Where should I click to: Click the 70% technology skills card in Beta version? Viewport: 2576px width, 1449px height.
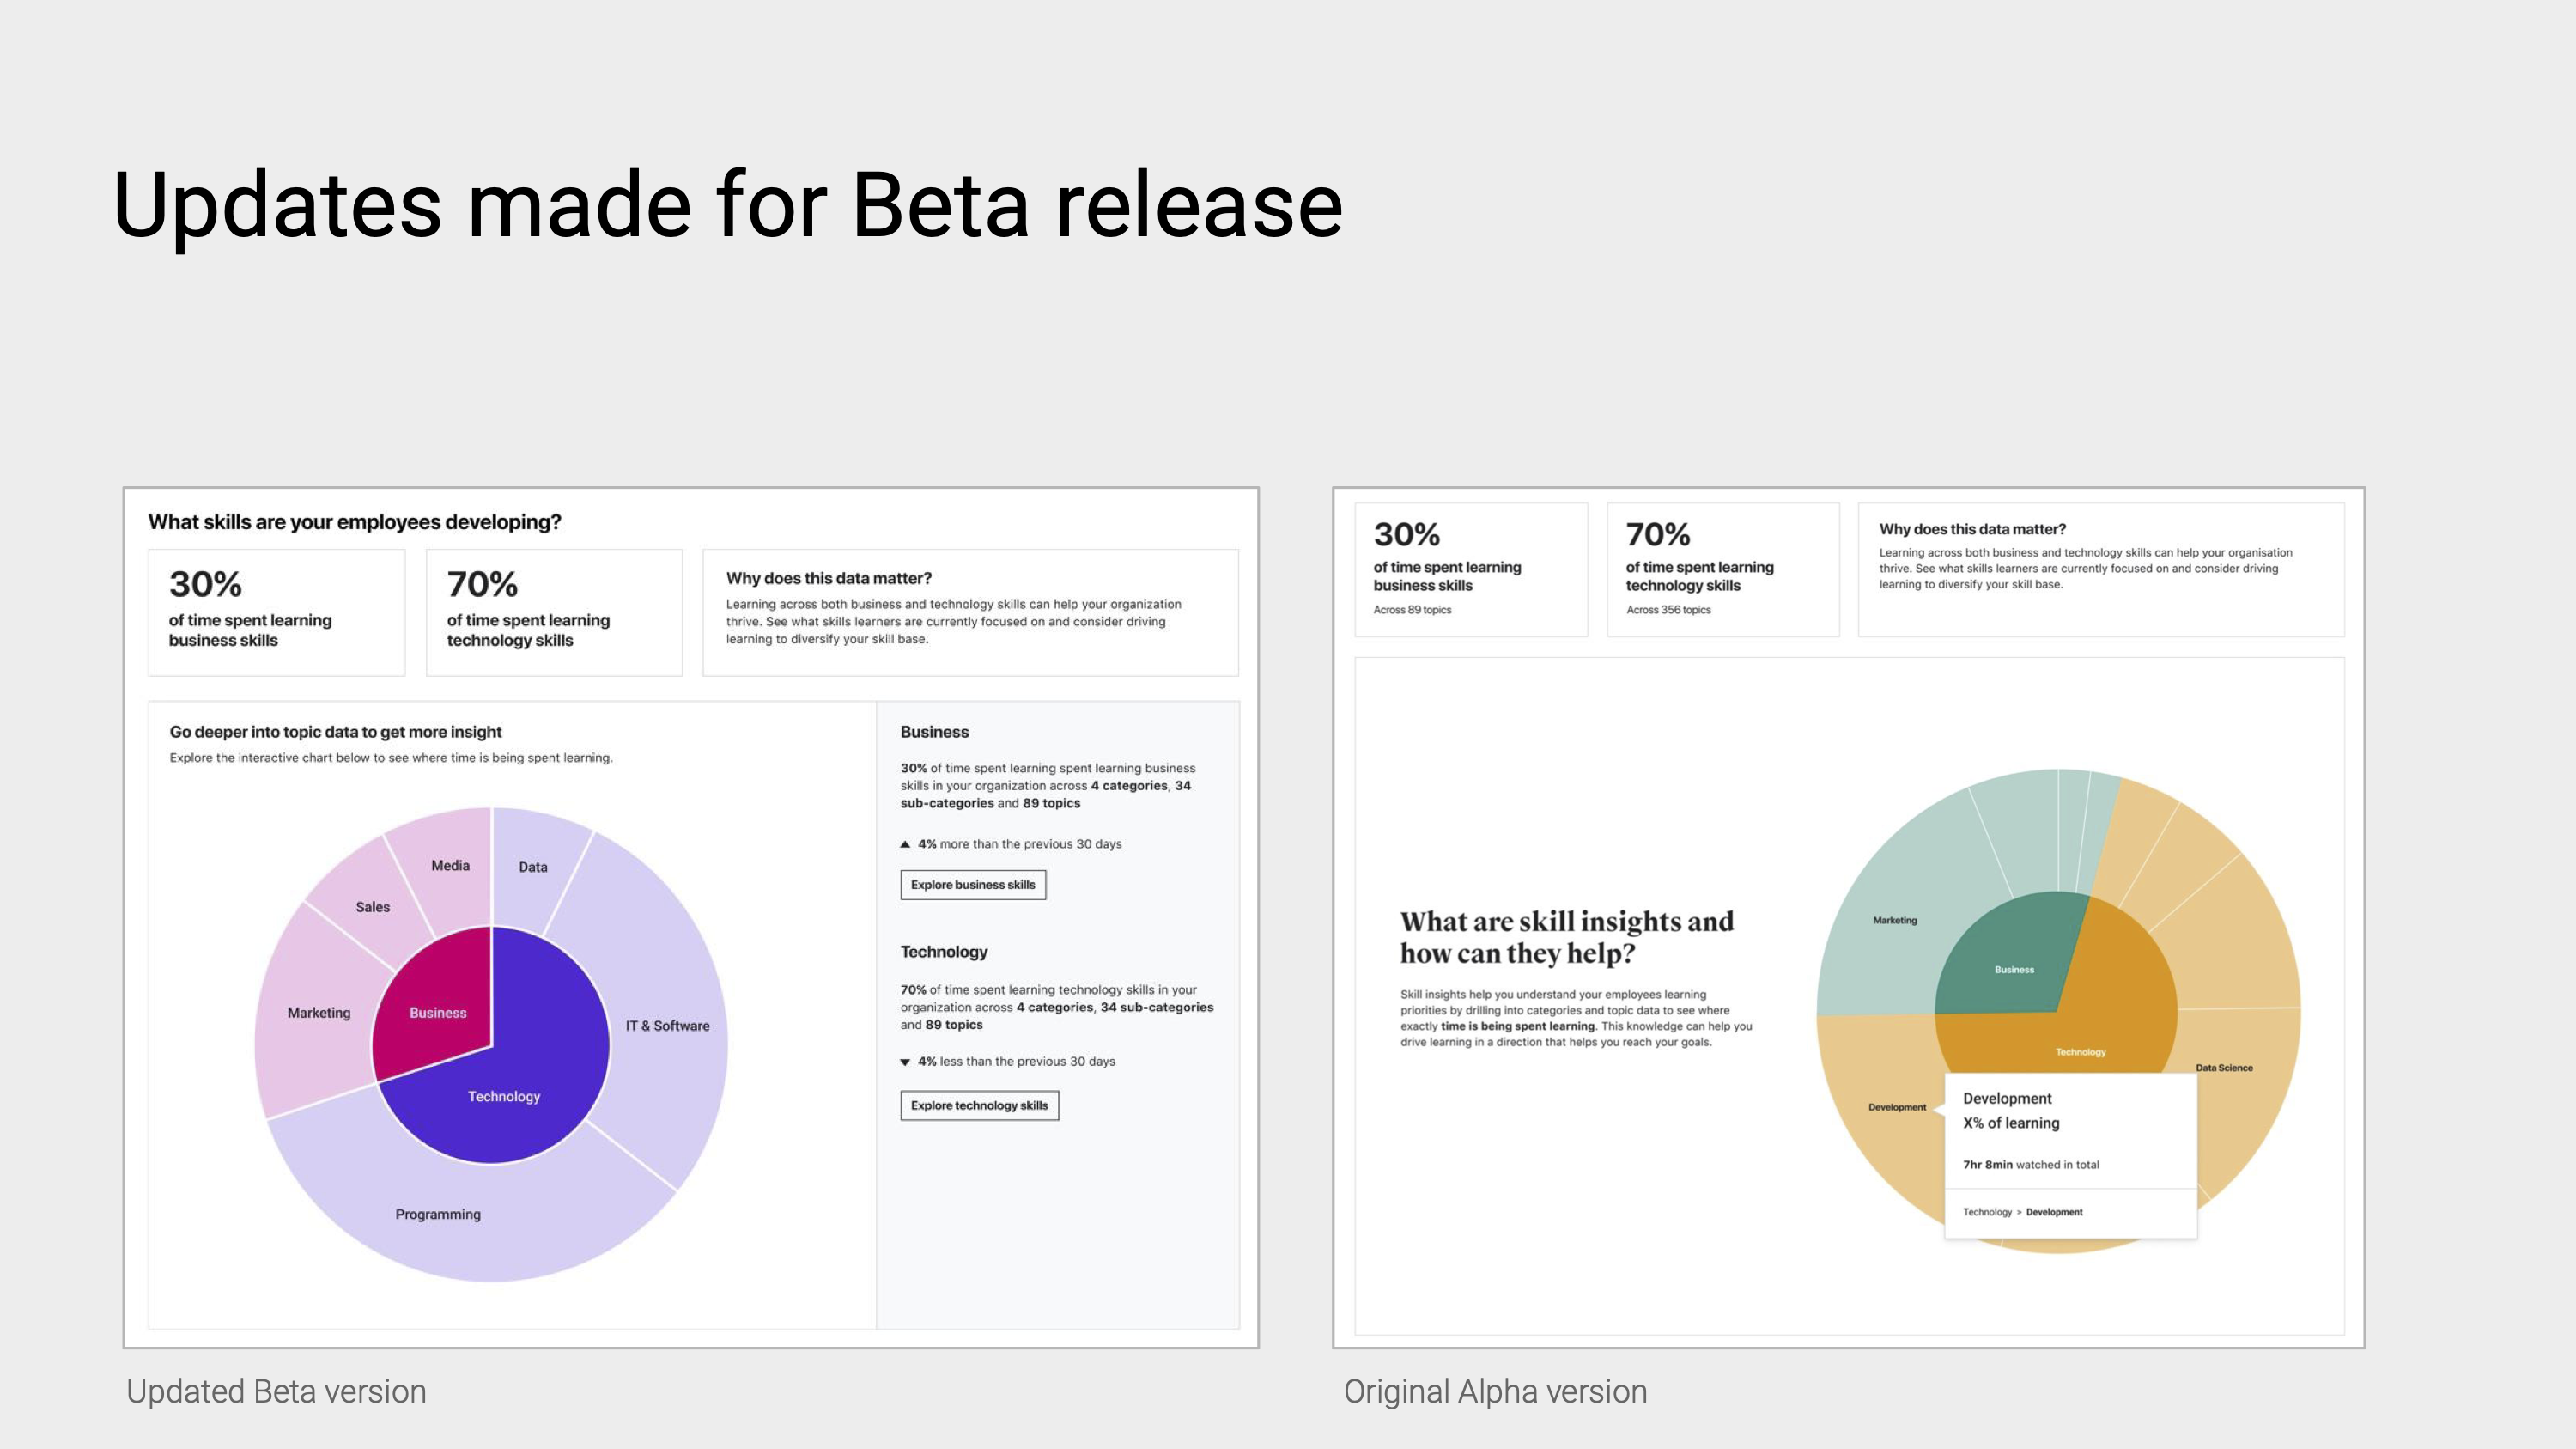tap(554, 612)
